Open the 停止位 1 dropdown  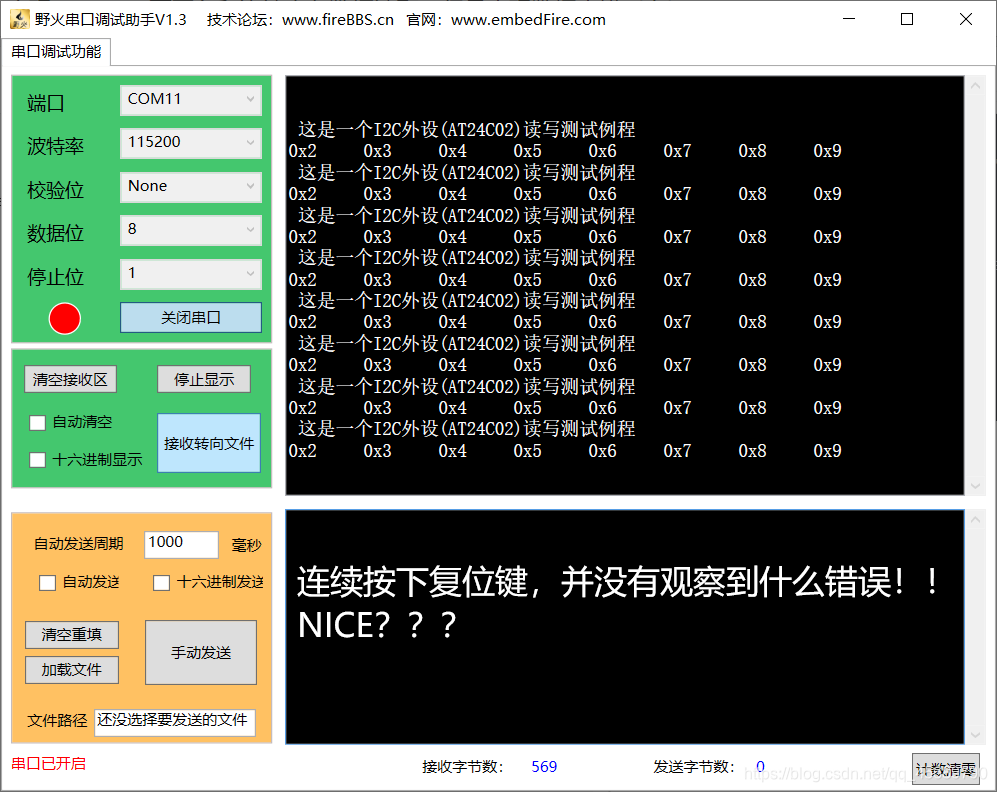[x=191, y=274]
